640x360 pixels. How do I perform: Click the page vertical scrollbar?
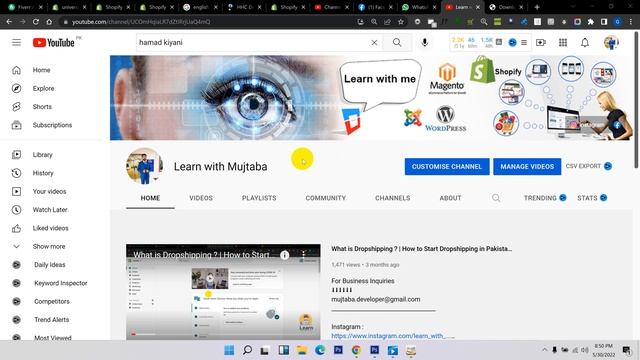[x=636, y=100]
